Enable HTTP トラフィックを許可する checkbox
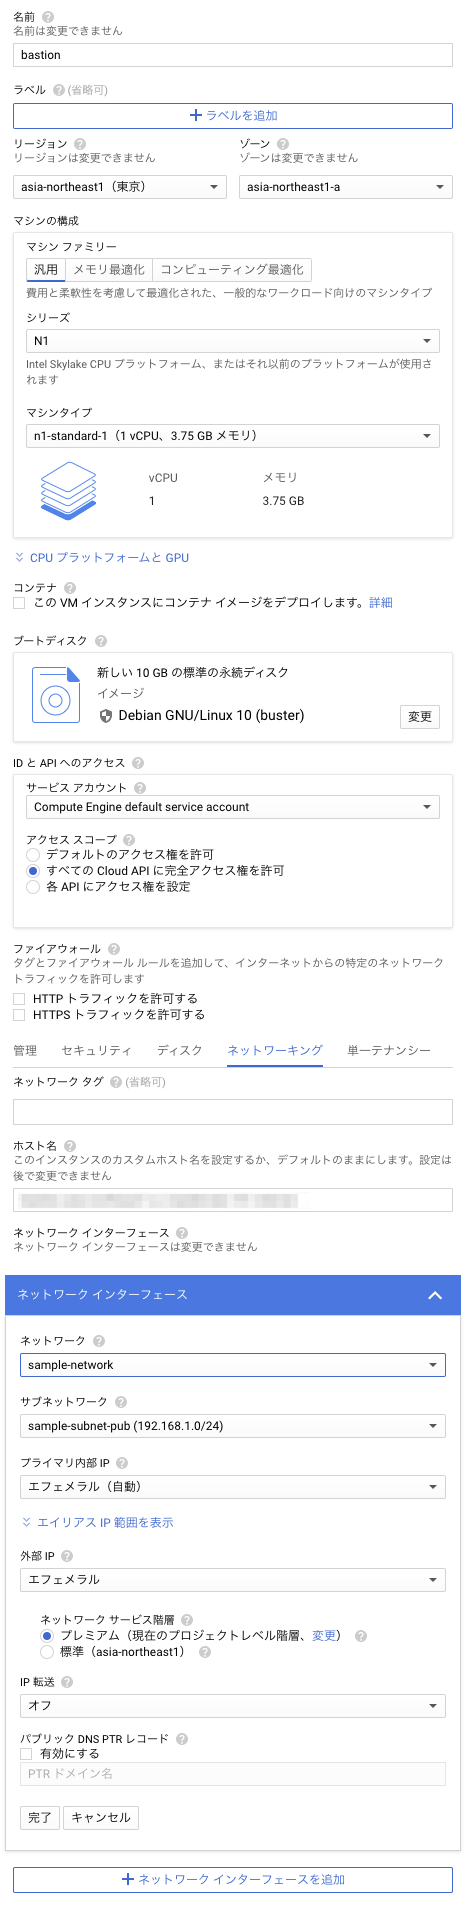This screenshot has width=475, height=1910. pos(19,999)
